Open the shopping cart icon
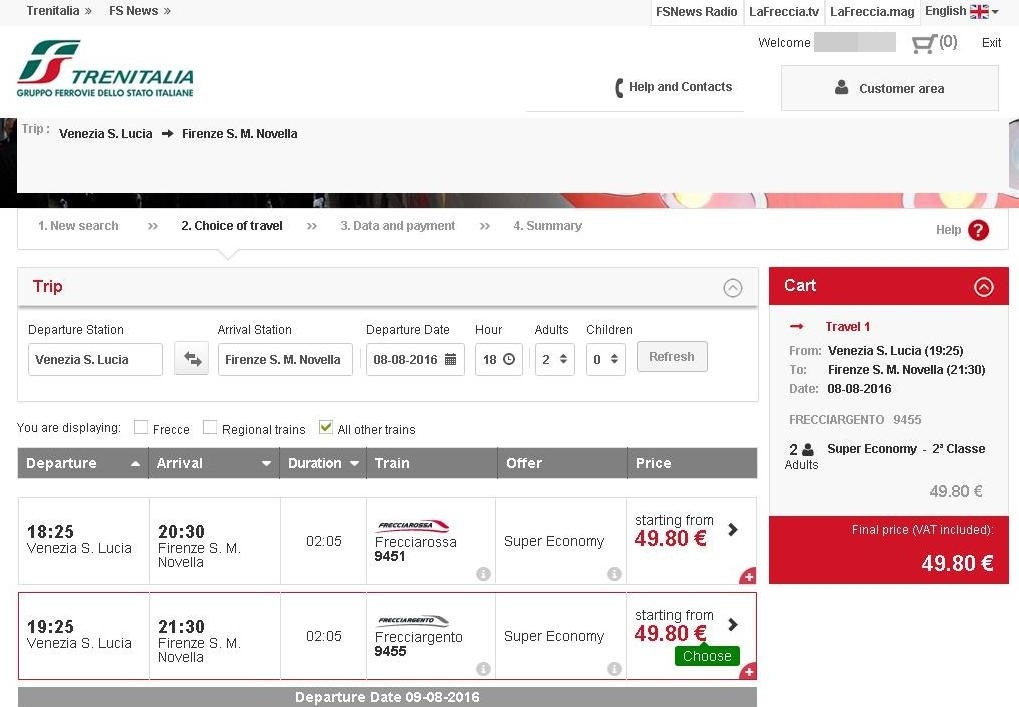The height and width of the screenshot is (707, 1019). click(923, 44)
